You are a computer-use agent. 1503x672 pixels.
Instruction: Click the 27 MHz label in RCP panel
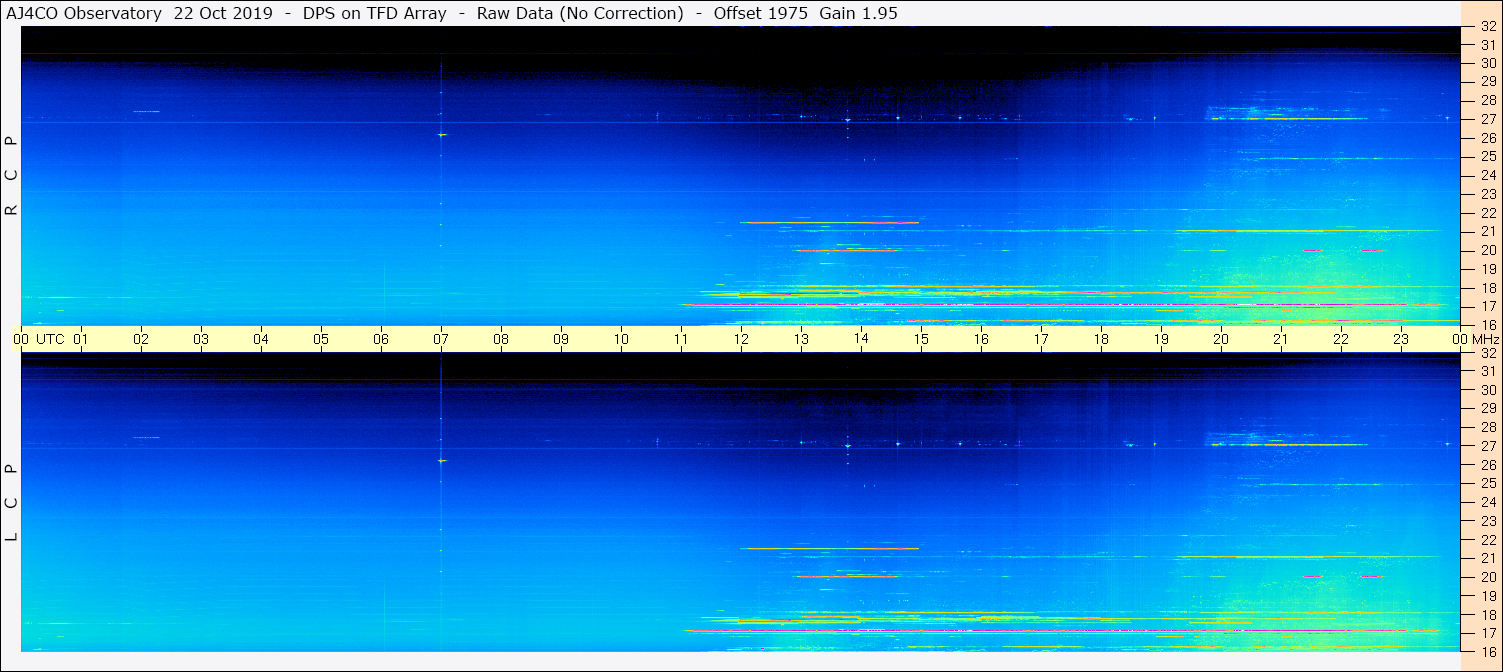tap(1487, 119)
